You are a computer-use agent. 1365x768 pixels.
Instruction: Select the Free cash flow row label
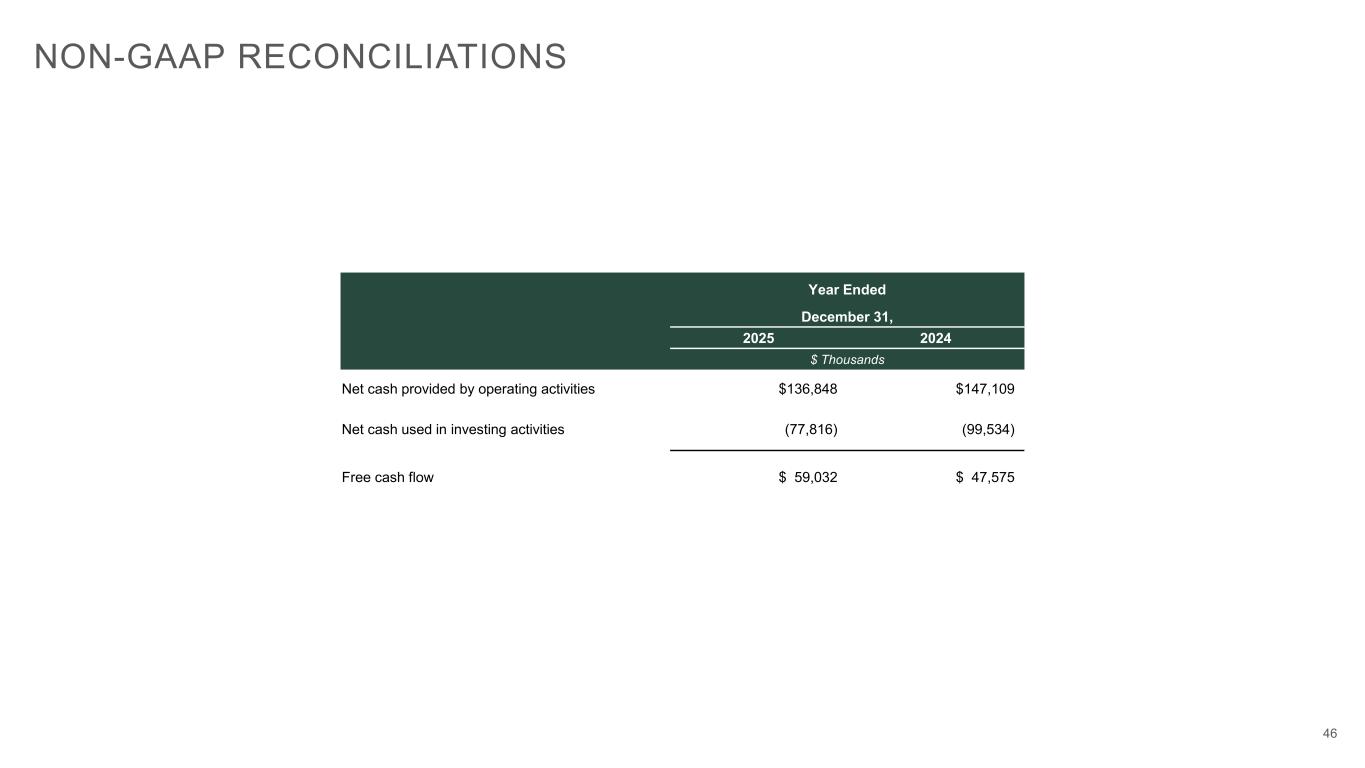pos(388,477)
